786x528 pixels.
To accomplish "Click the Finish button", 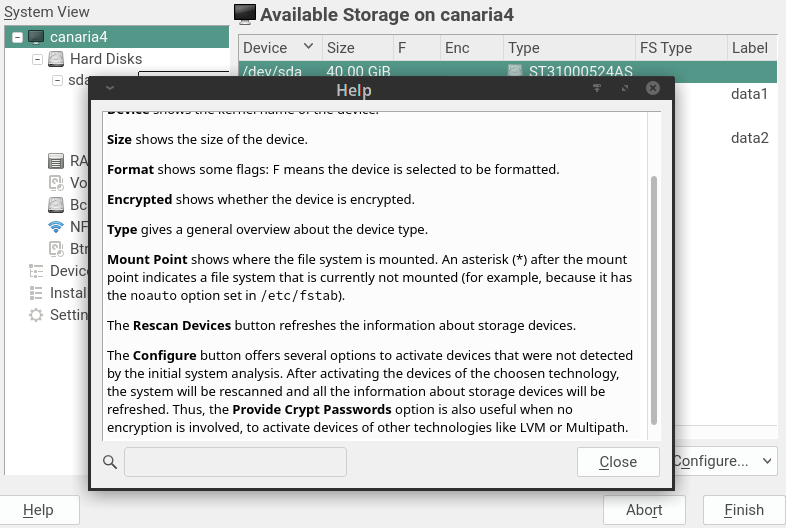I will (743, 510).
